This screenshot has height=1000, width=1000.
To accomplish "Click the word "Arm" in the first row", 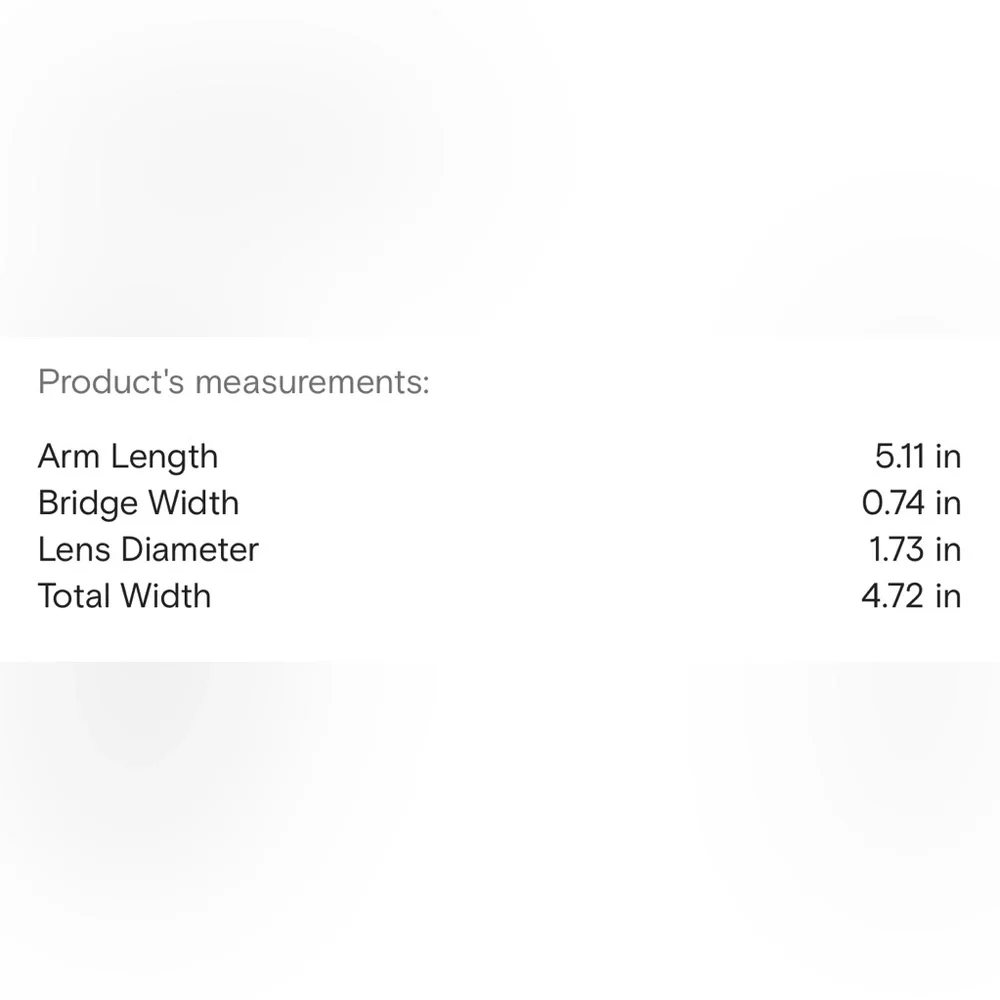I will [x=69, y=457].
